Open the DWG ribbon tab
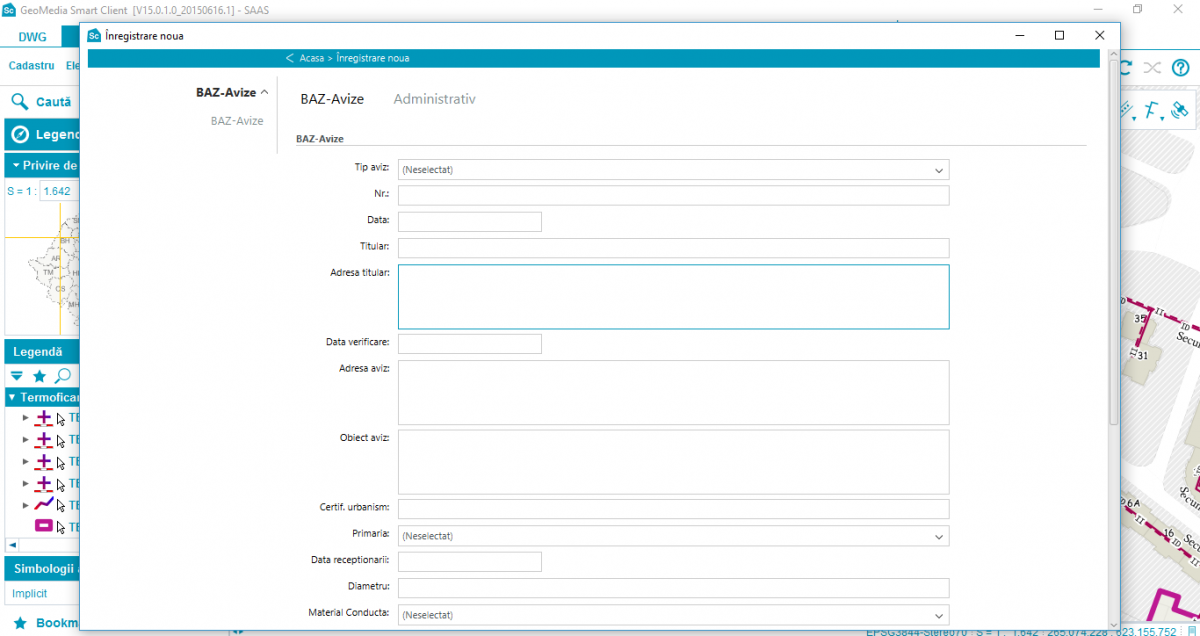 click(32, 37)
